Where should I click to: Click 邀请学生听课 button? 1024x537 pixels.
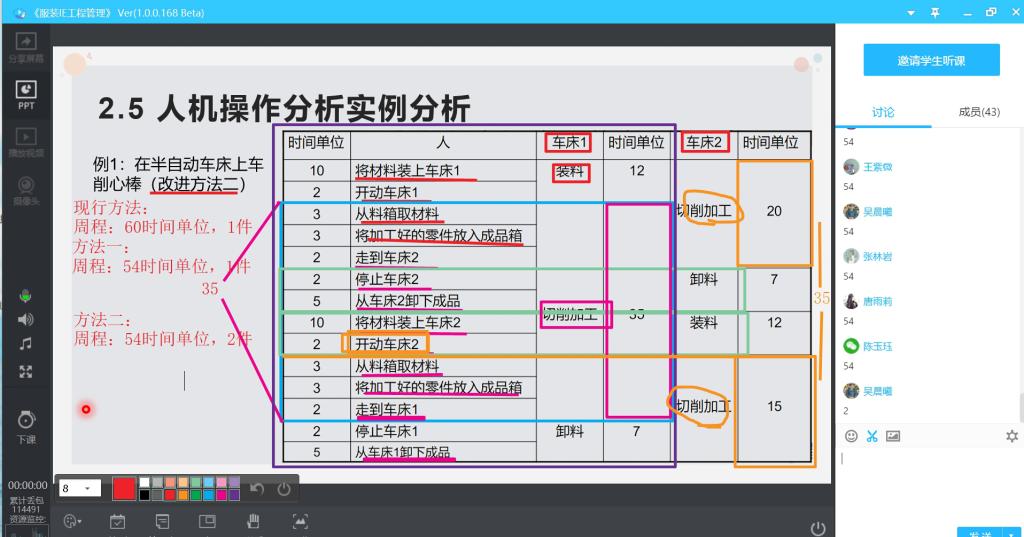coord(931,60)
